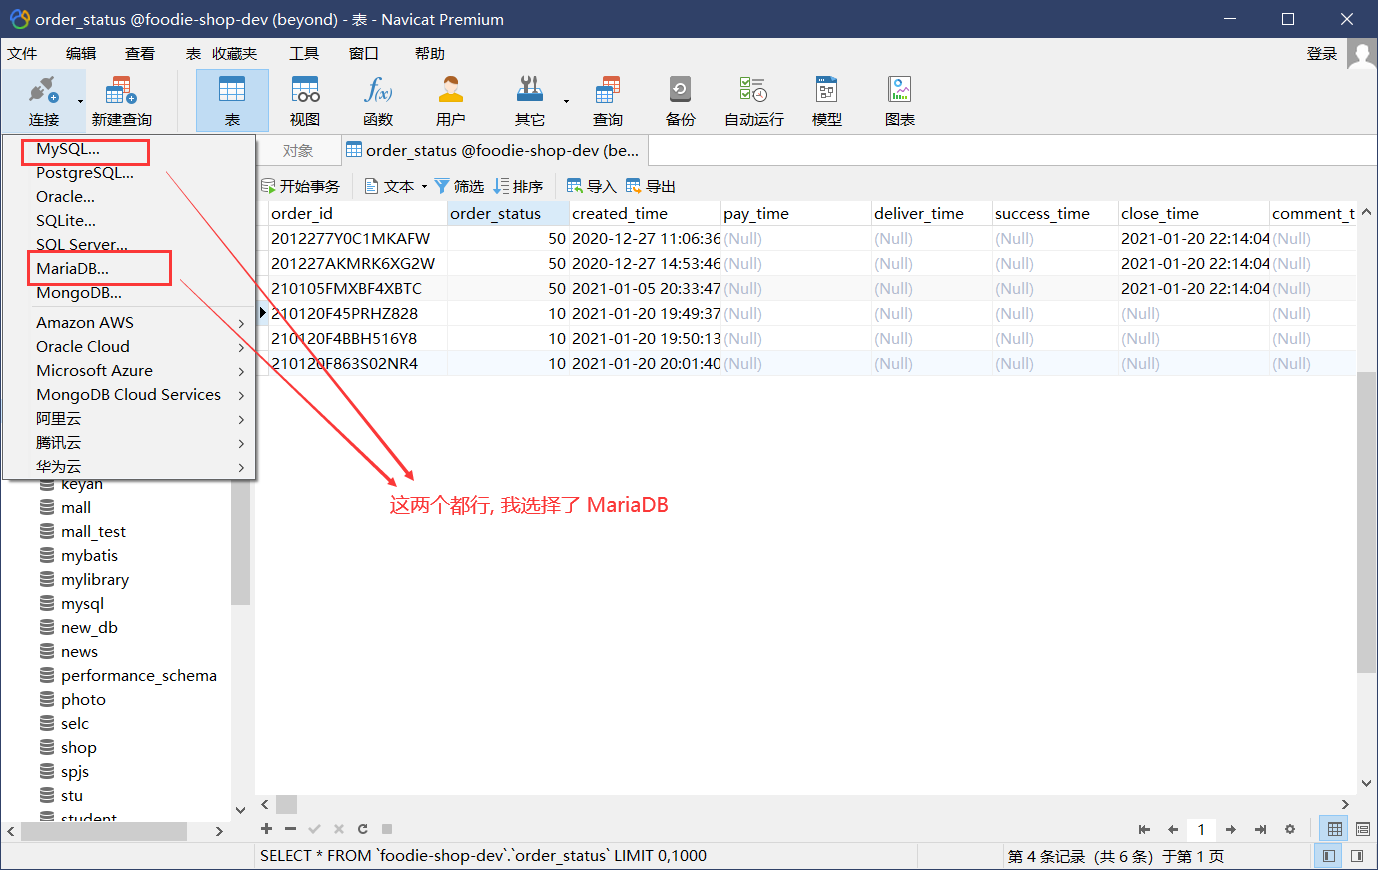Expand the Microsoft Azure submenu
This screenshot has height=870, width=1378.
click(241, 371)
